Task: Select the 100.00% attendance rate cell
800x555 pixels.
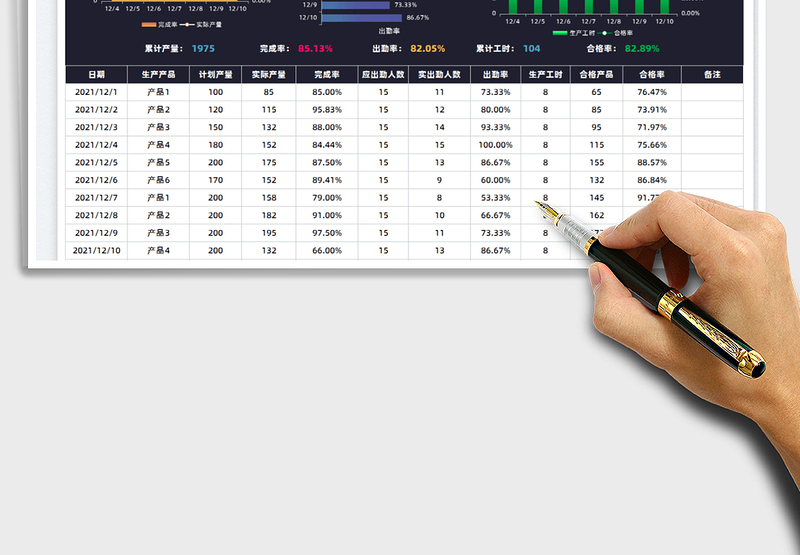Action: pyautogui.click(x=495, y=145)
